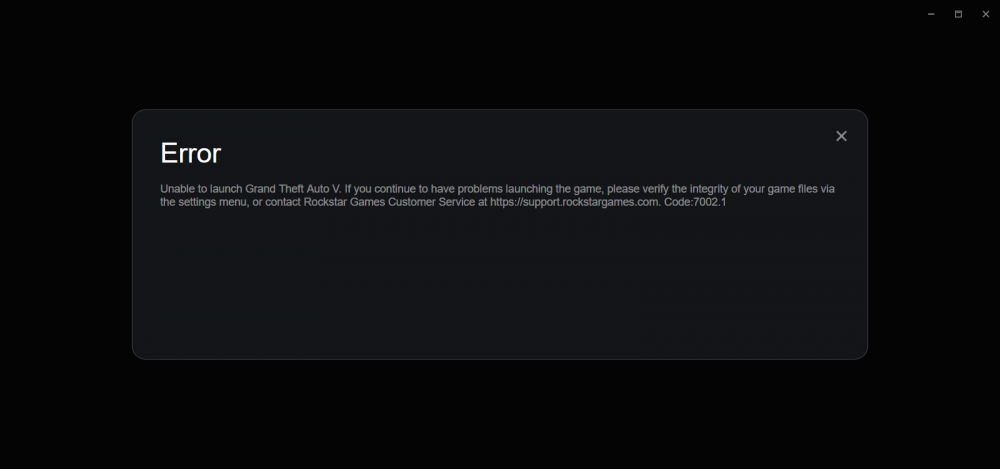Click empty area inside the error dialog
Image resolution: width=1000 pixels, height=469 pixels.
coord(499,287)
